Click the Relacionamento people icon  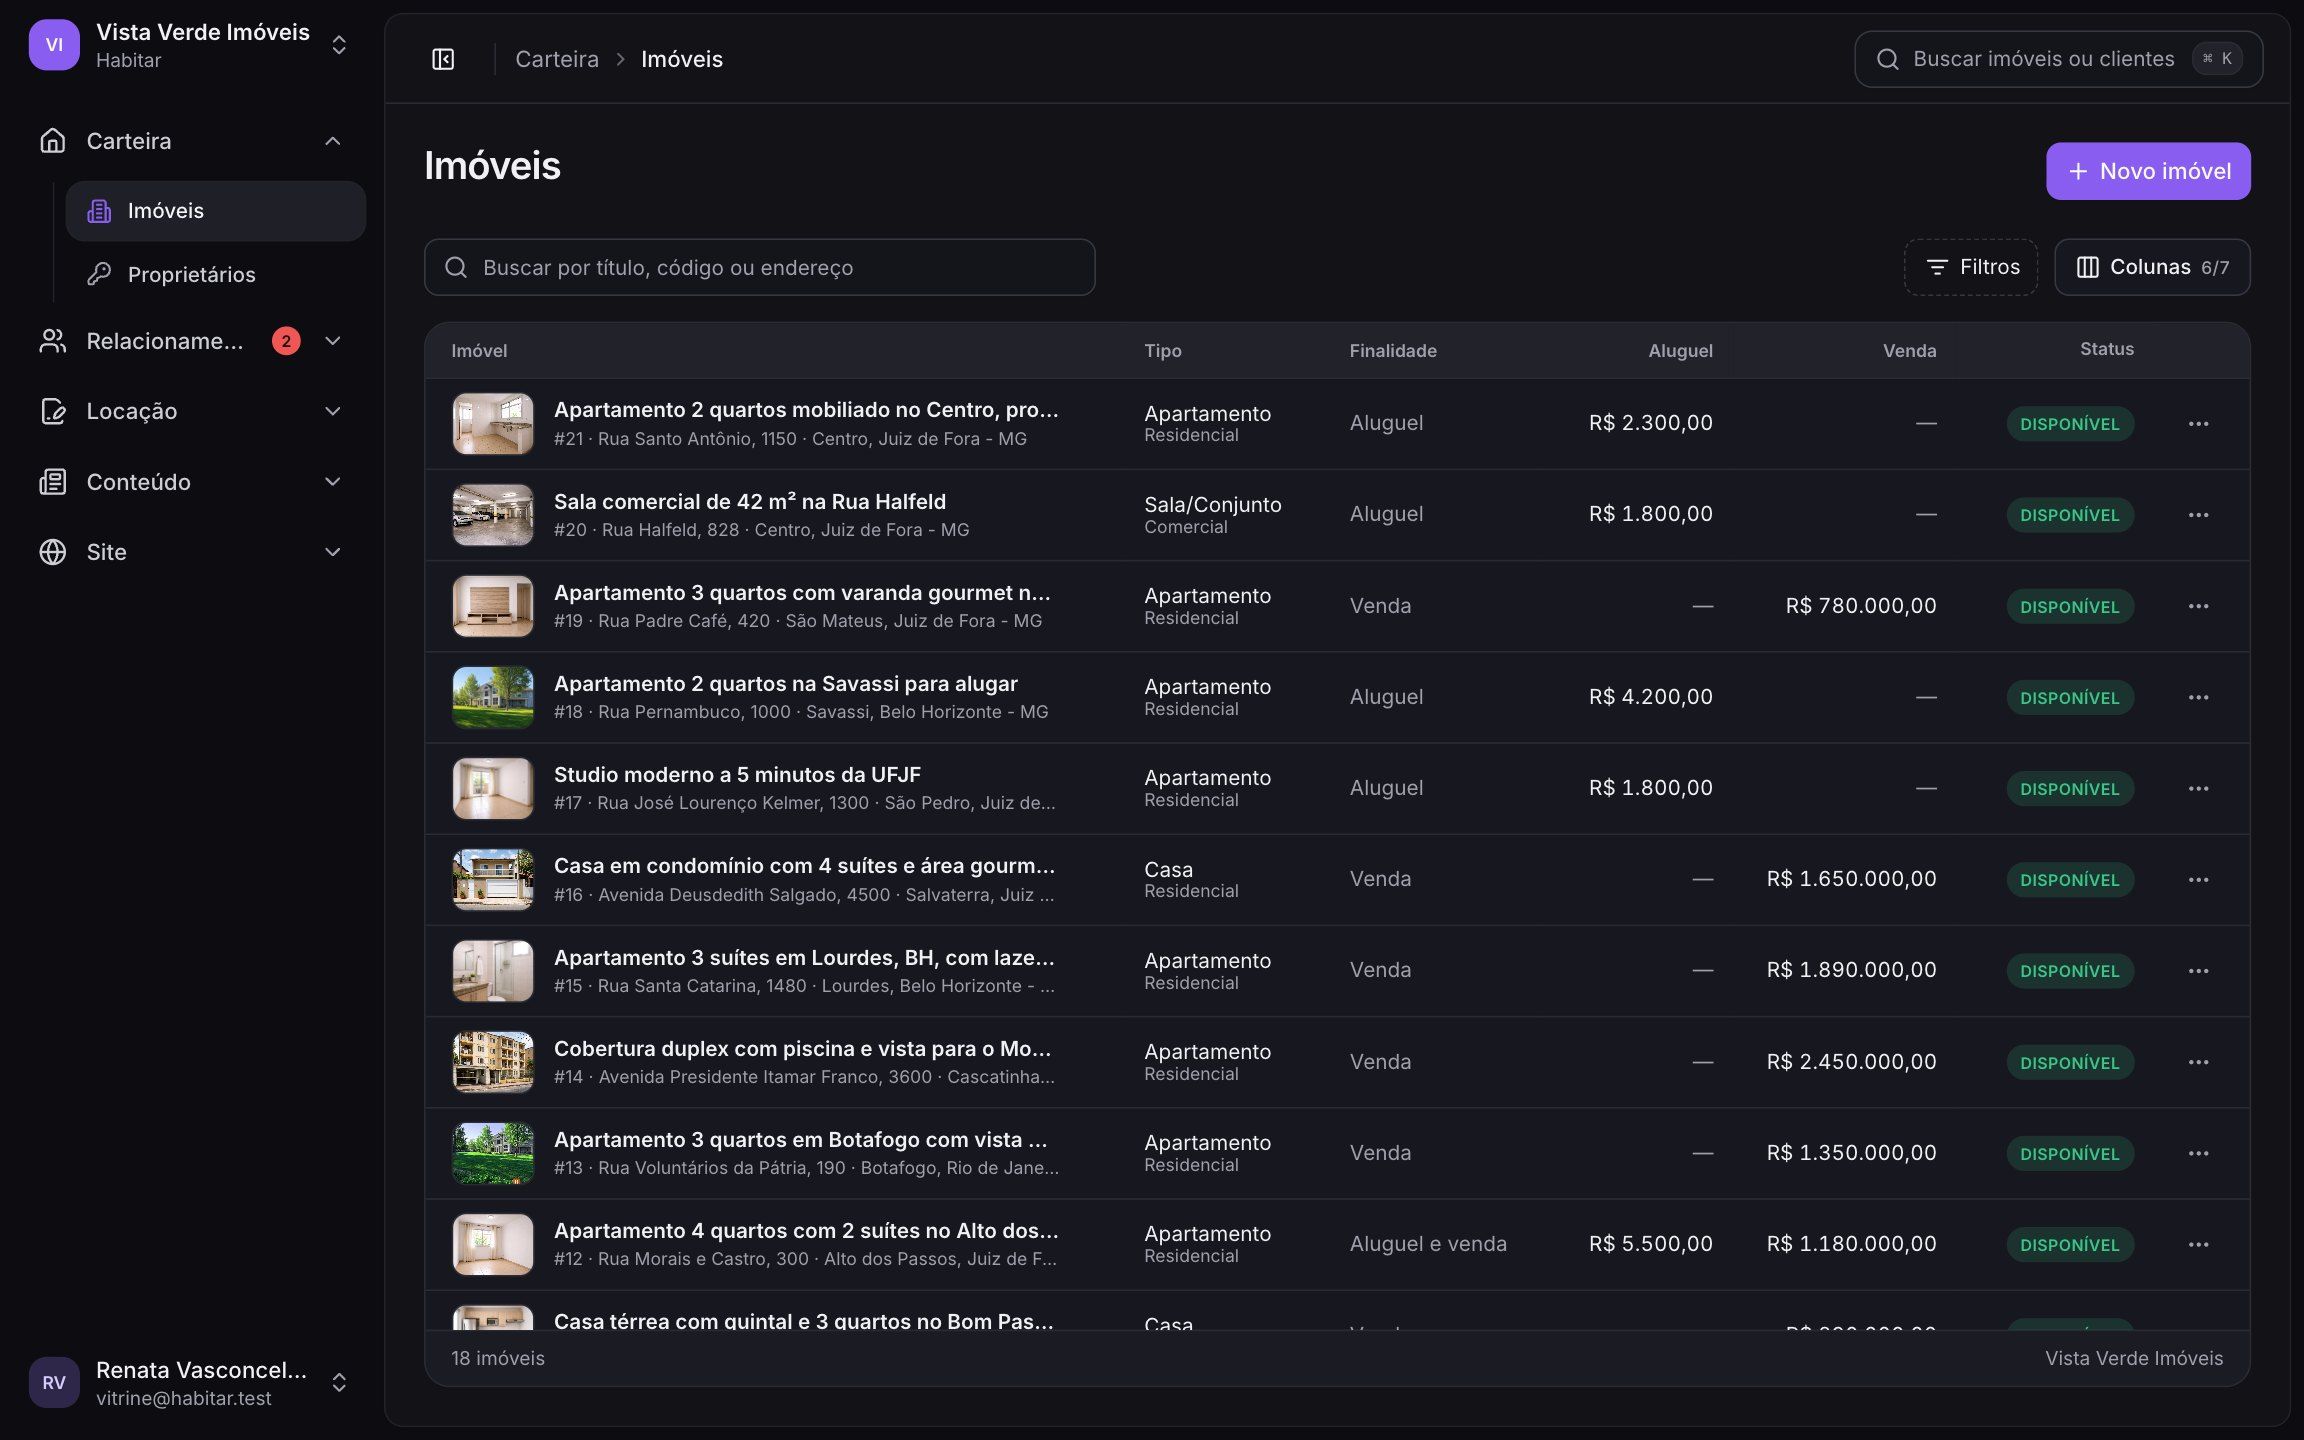(x=52, y=341)
